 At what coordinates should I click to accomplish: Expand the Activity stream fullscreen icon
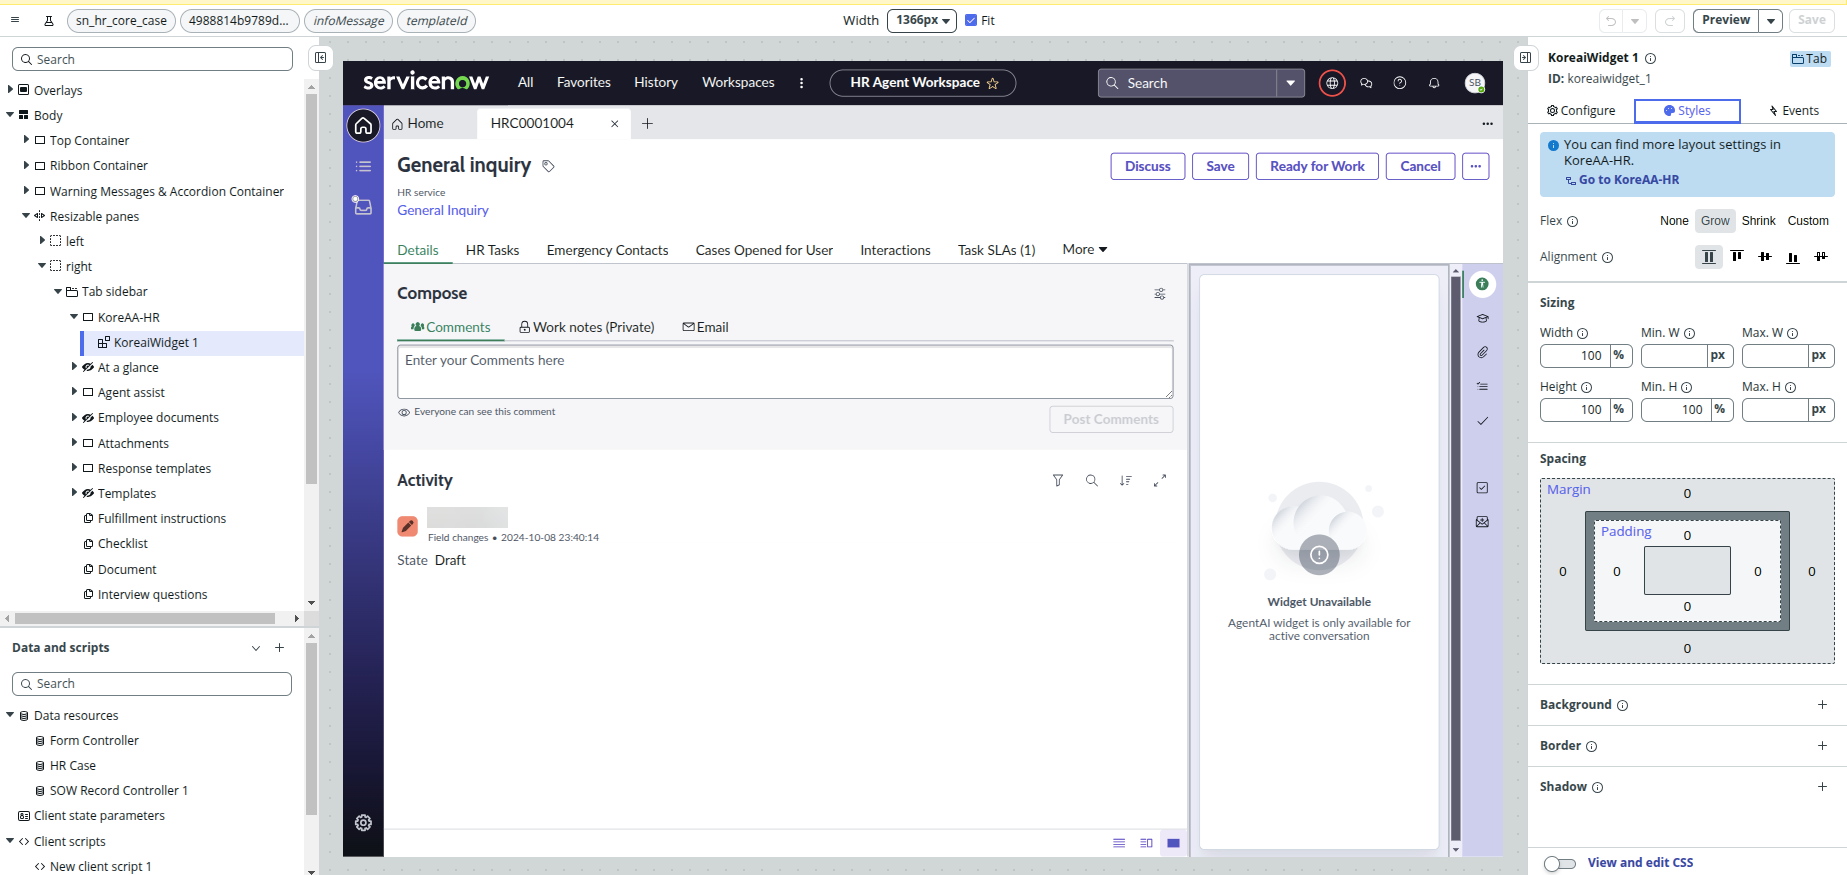(1159, 481)
